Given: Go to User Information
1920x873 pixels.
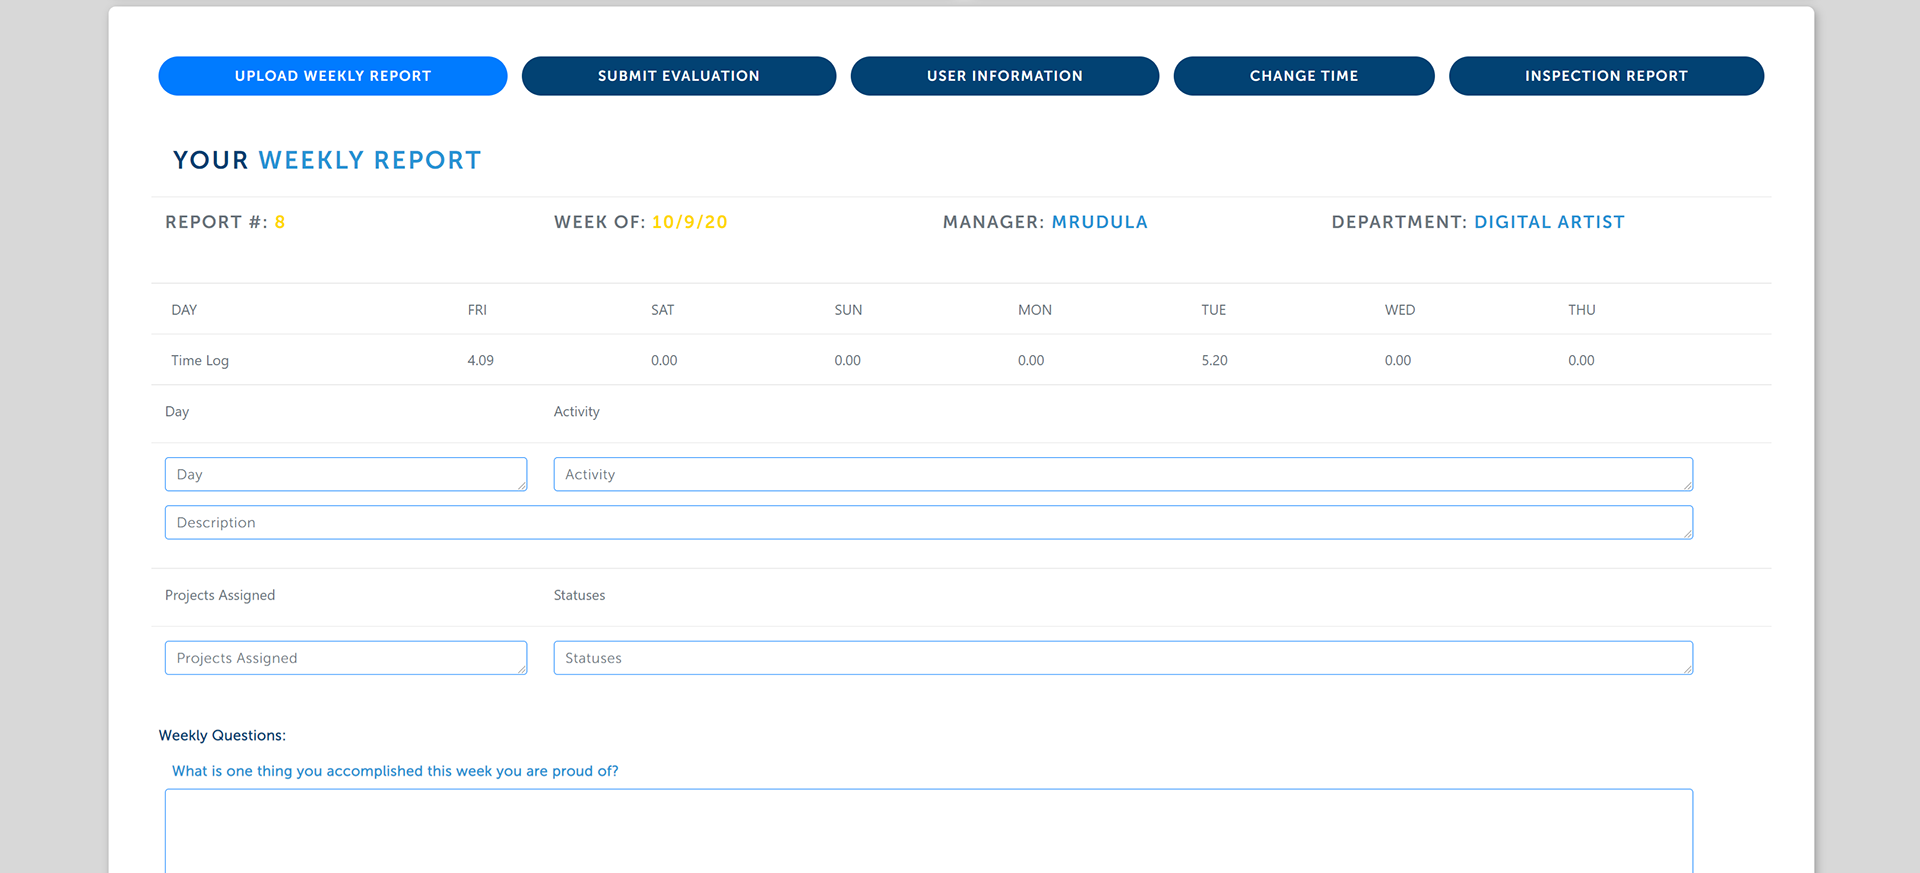Looking at the screenshot, I should (x=1005, y=76).
